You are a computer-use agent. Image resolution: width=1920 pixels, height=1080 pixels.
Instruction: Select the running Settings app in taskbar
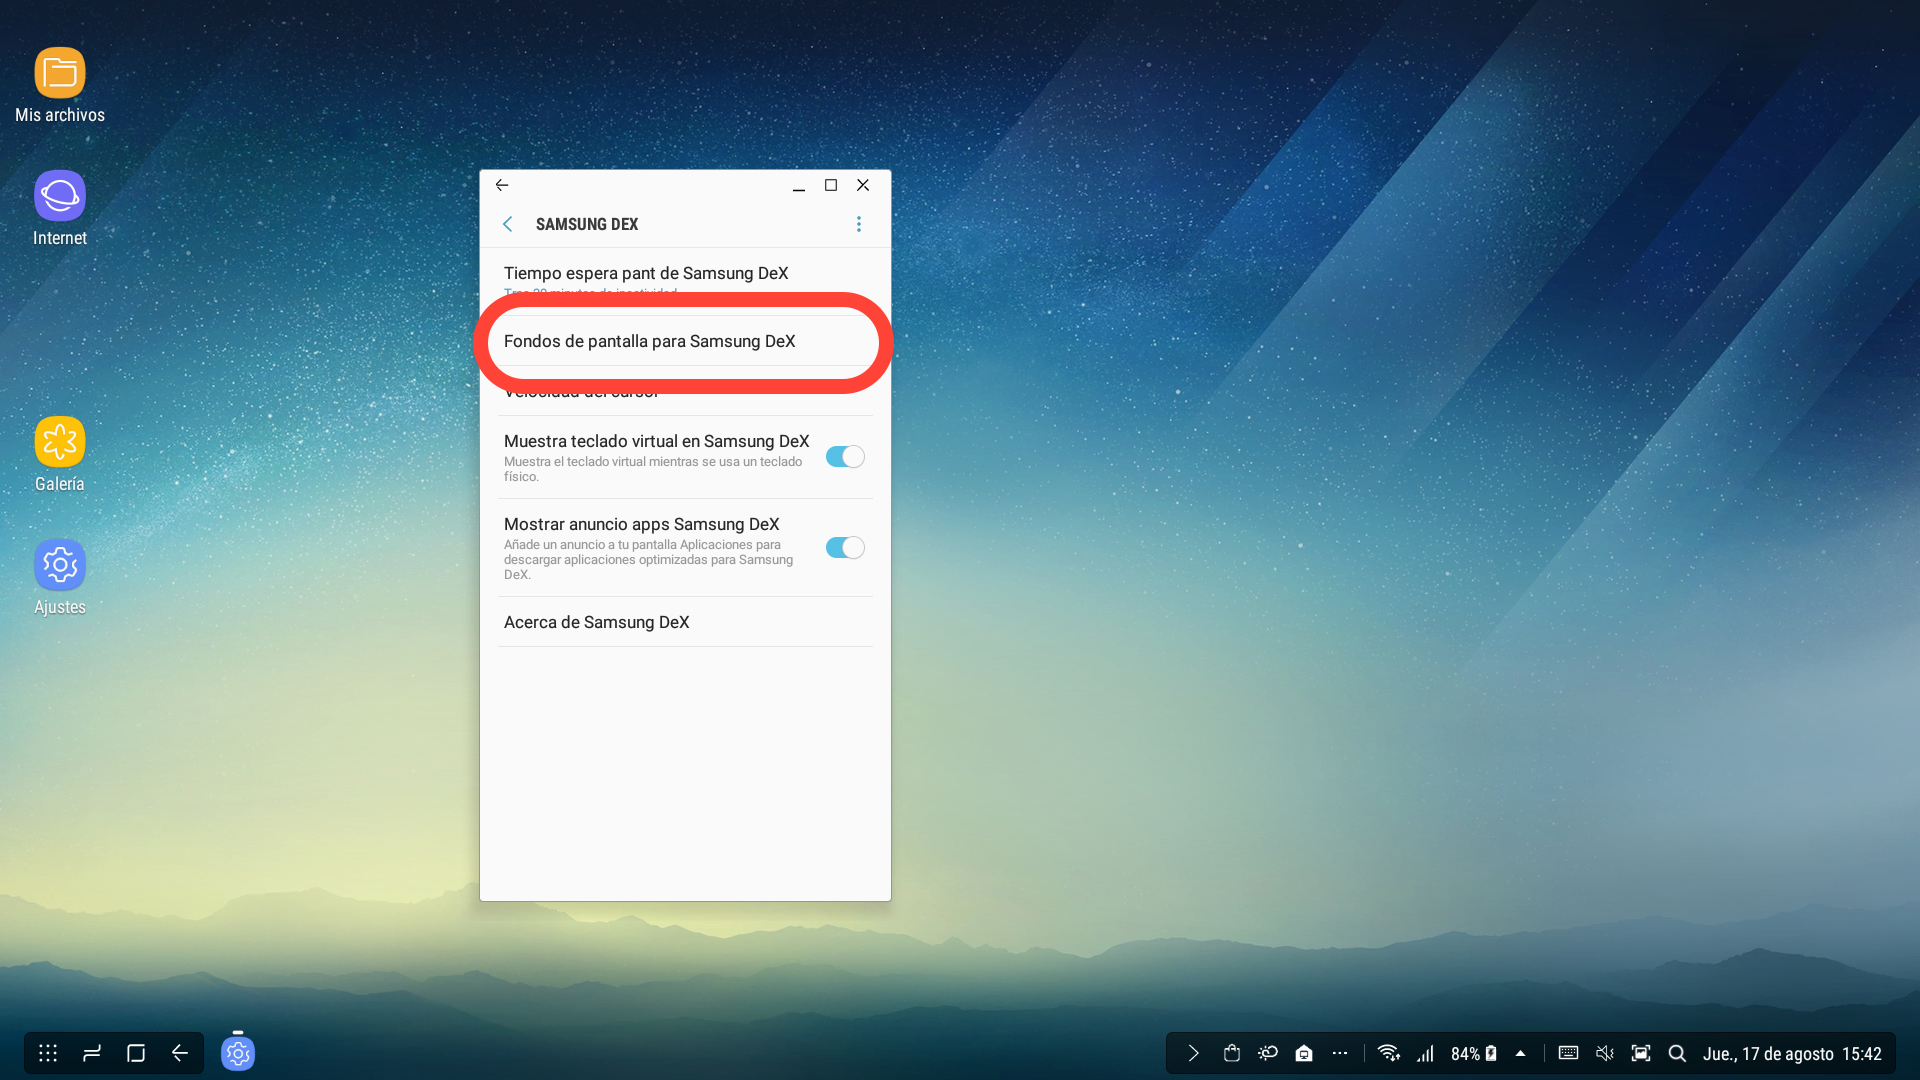coord(238,1053)
